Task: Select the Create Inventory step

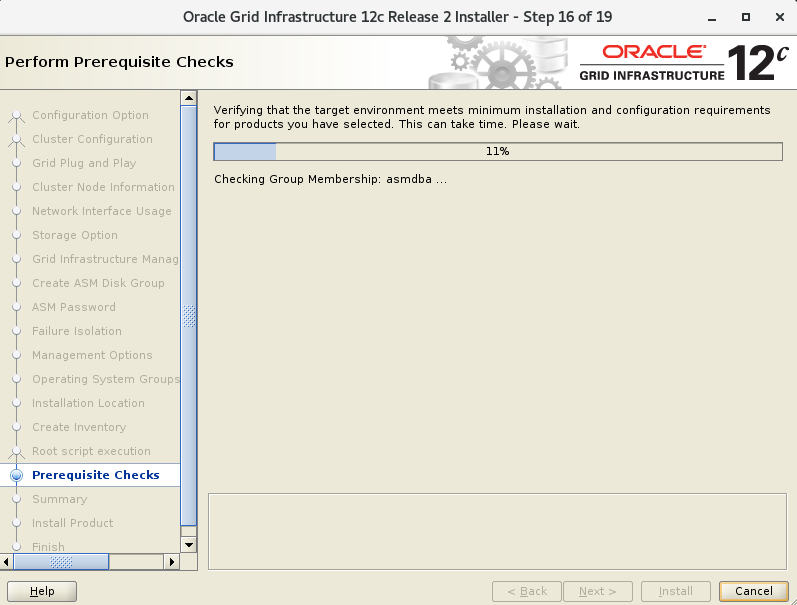Action: coord(79,427)
